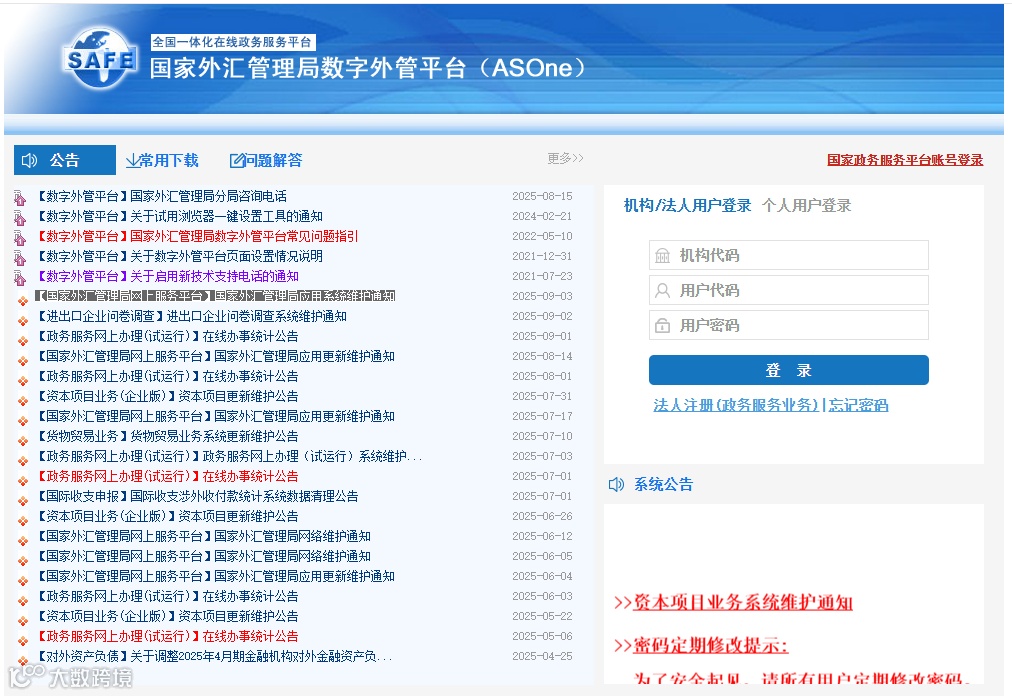Open 关于数字外管平台页面设置情况说明
The image size is (1012, 696).
click(179, 256)
